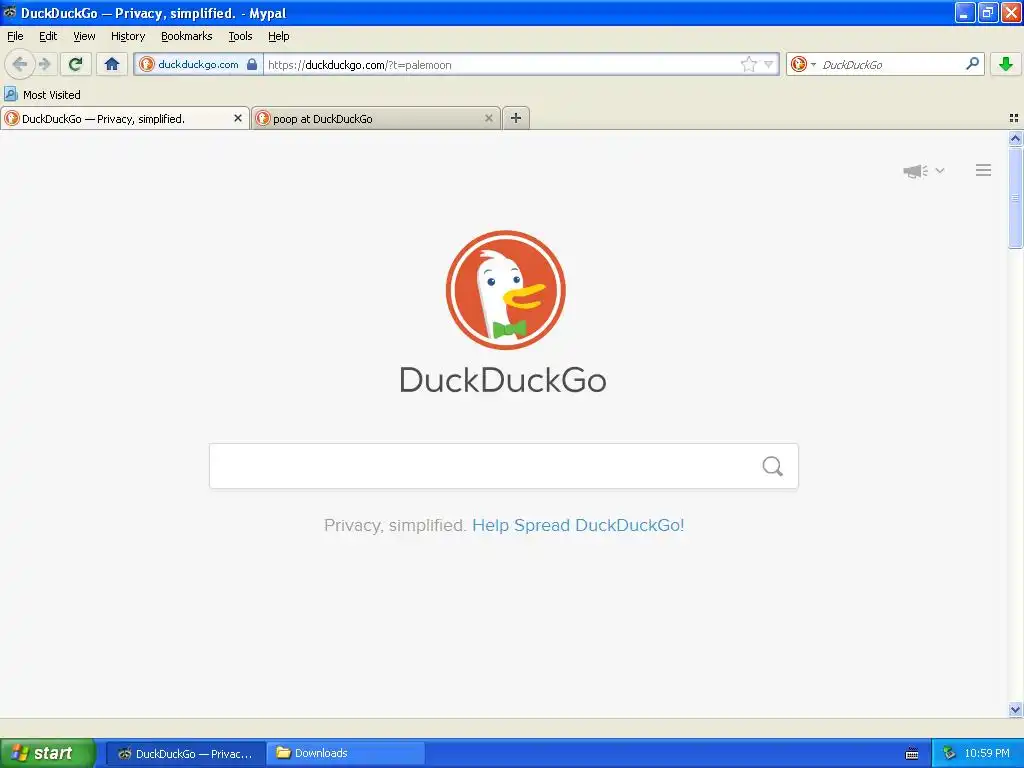Screen dimensions: 1024x768
Task: Open Most Visited bookmarks folder
Action: tap(42, 95)
